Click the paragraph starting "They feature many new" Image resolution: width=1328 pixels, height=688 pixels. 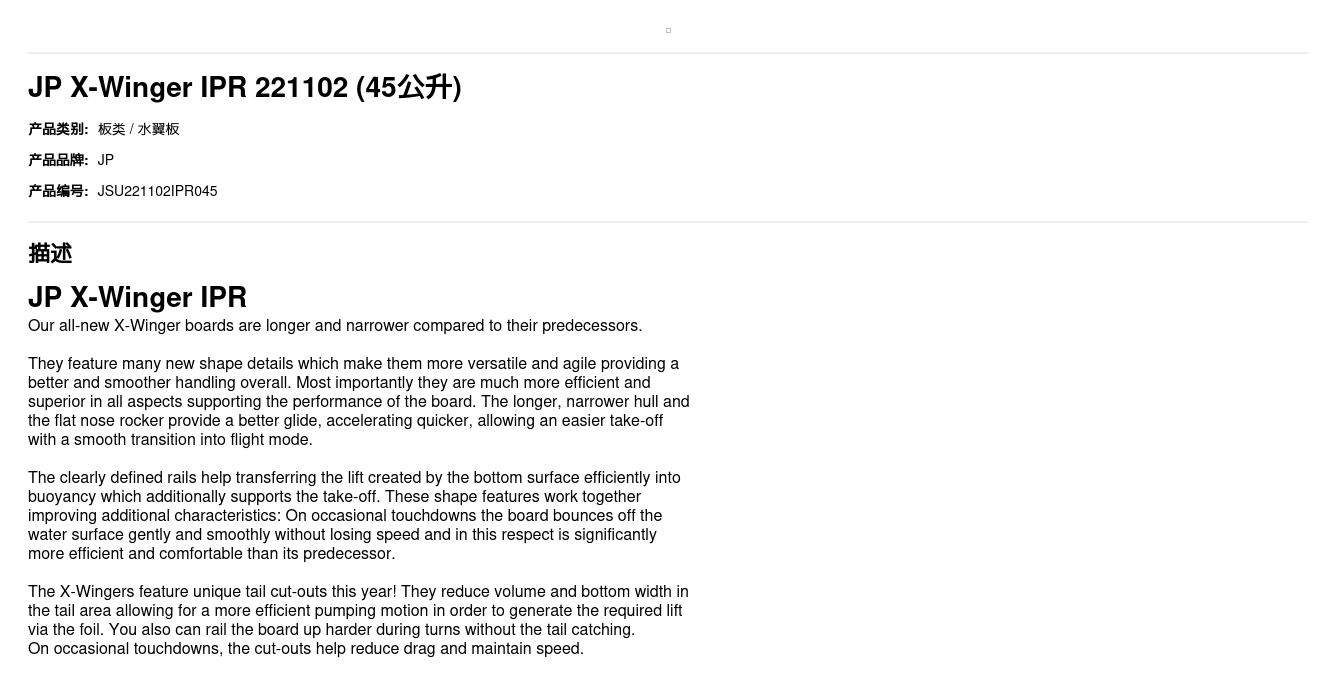[358, 401]
